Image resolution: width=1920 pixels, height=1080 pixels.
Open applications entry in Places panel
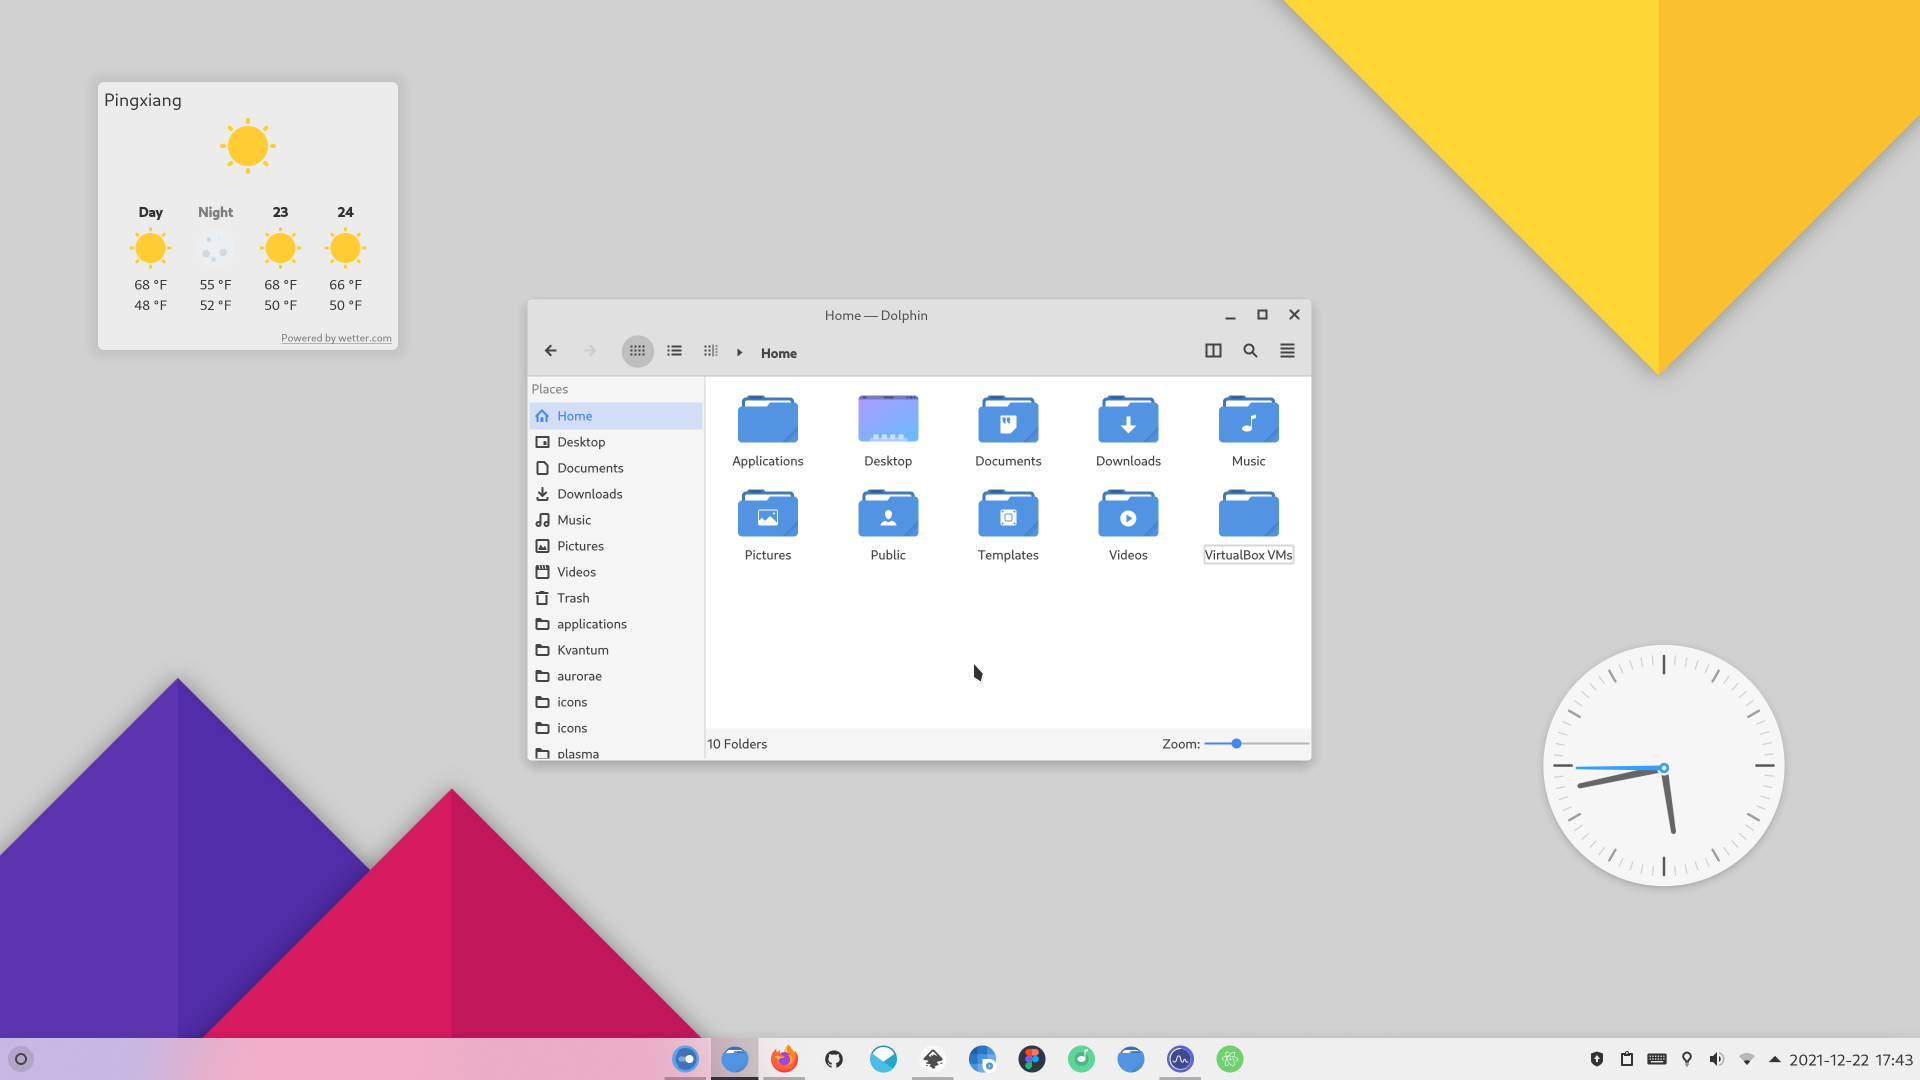(x=616, y=624)
